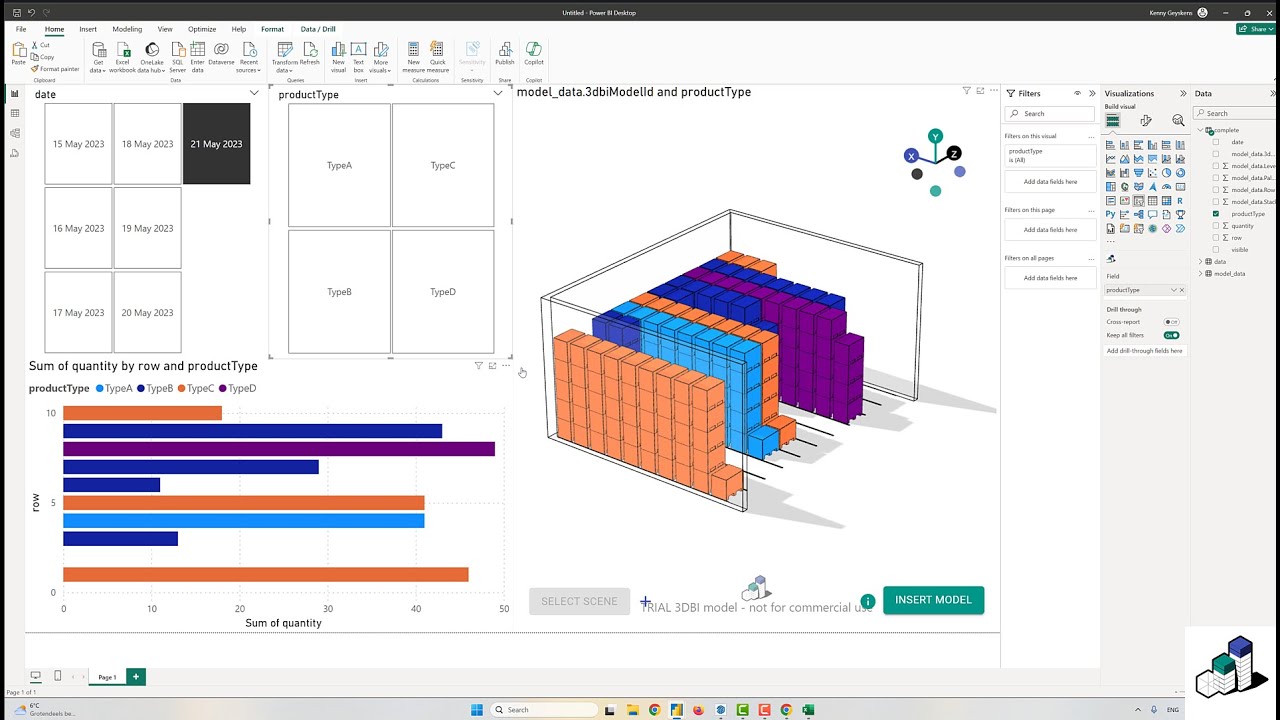Click the Publish icon
Viewport: 1280px width, 720px height.
(505, 53)
